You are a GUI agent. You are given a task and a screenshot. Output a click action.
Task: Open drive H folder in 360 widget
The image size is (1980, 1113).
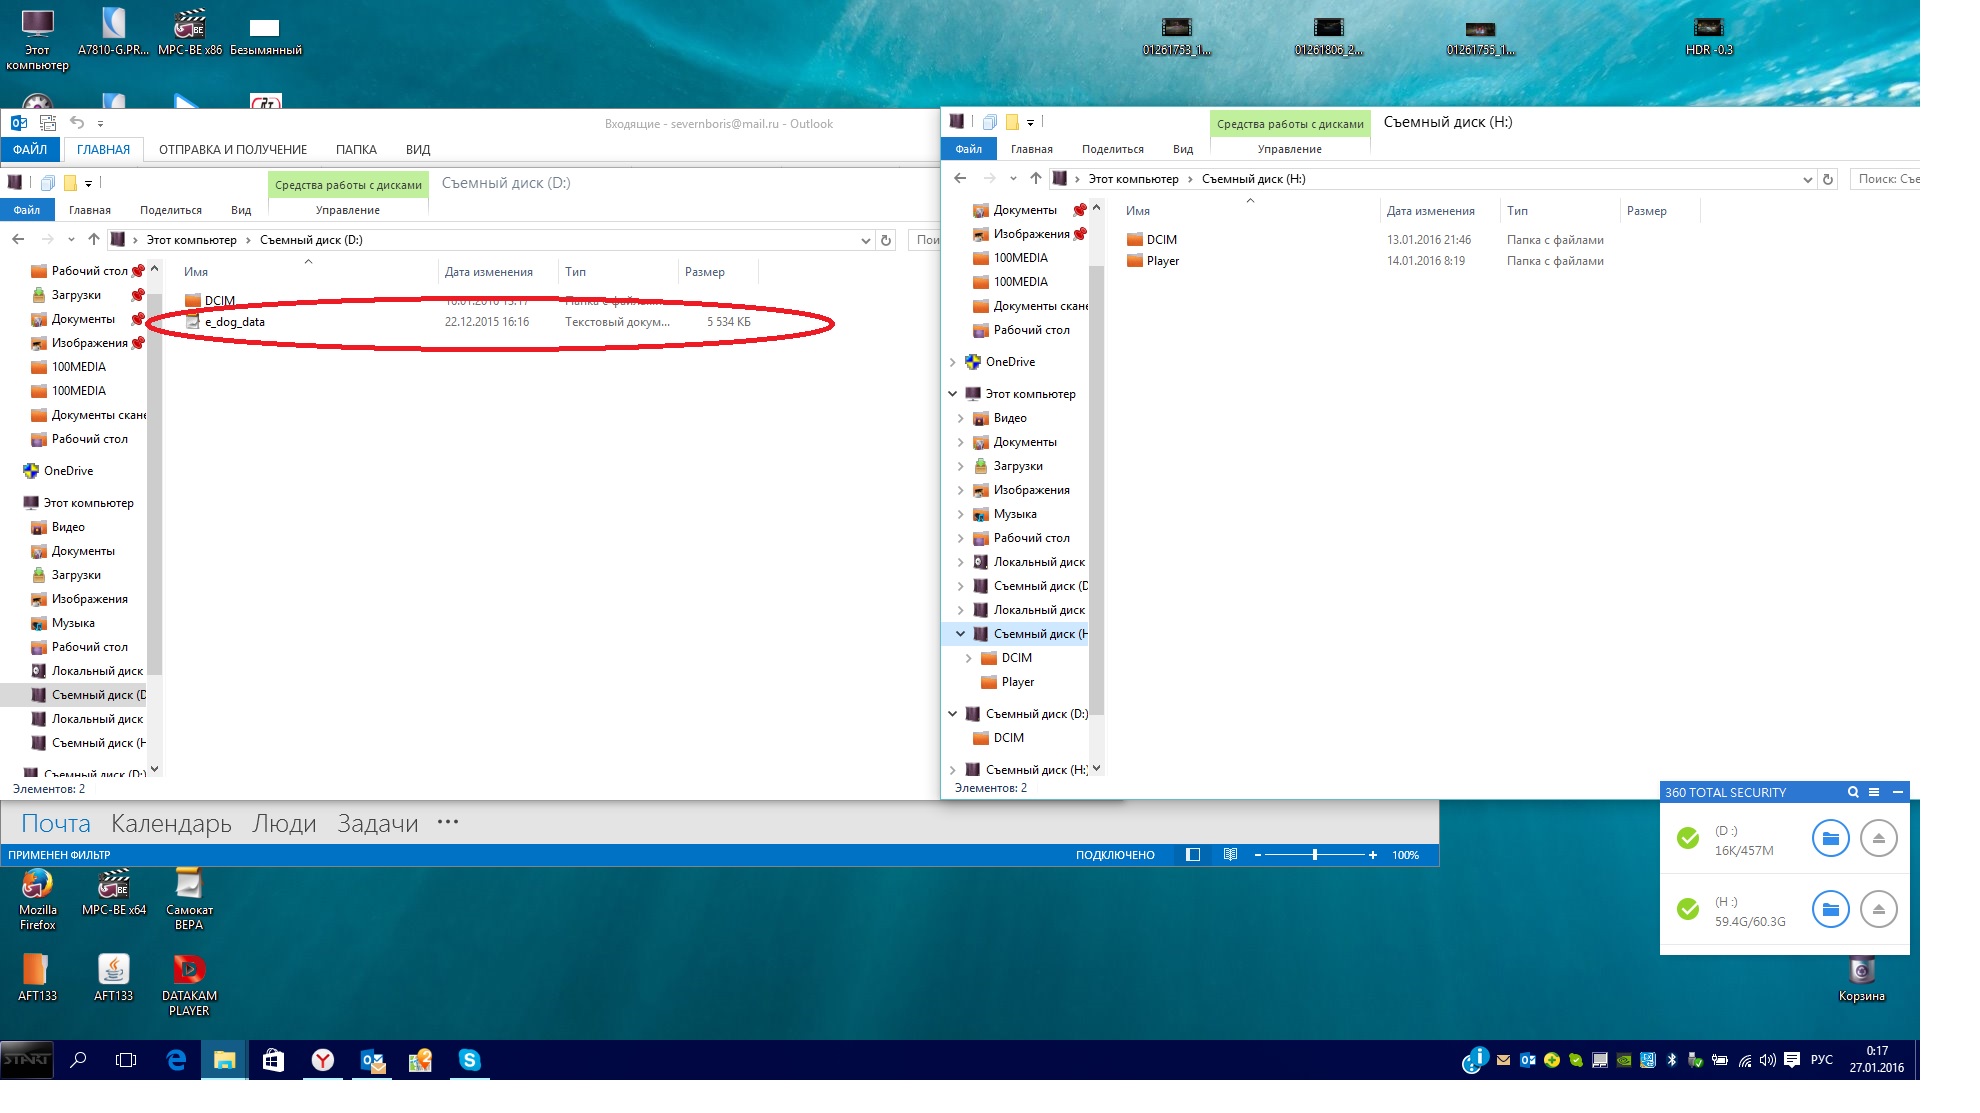click(1830, 909)
